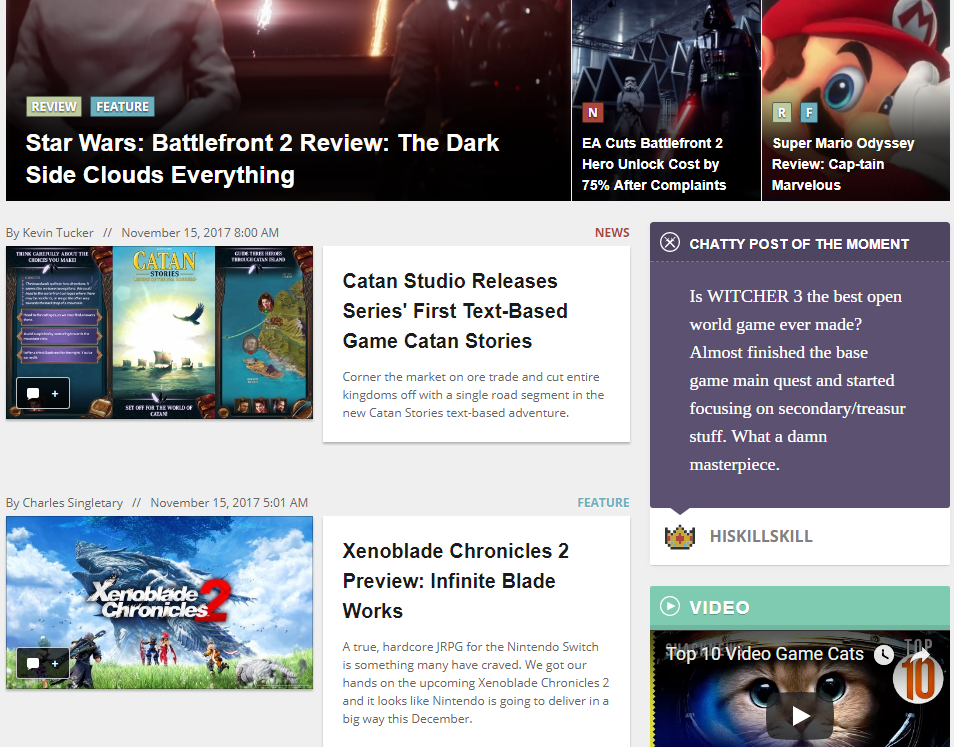Click the VIDEO section header label
Viewport: 954px width, 747px height.
pyautogui.click(x=719, y=607)
